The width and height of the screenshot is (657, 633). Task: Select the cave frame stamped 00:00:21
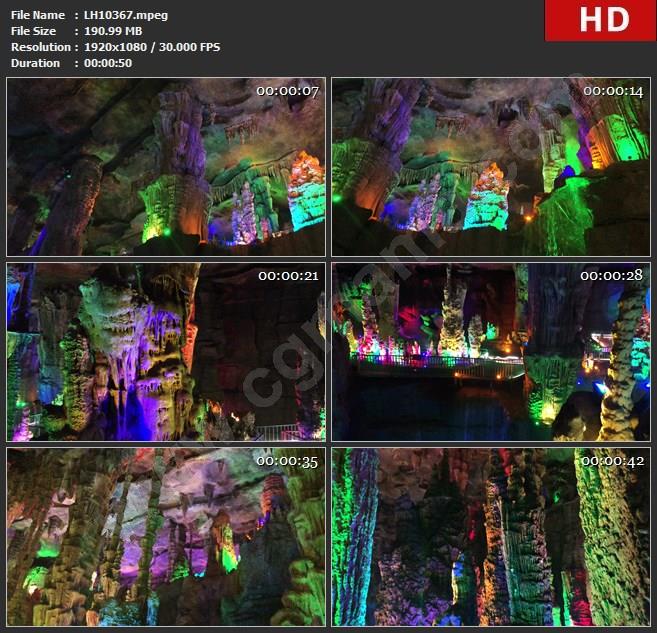coord(166,352)
